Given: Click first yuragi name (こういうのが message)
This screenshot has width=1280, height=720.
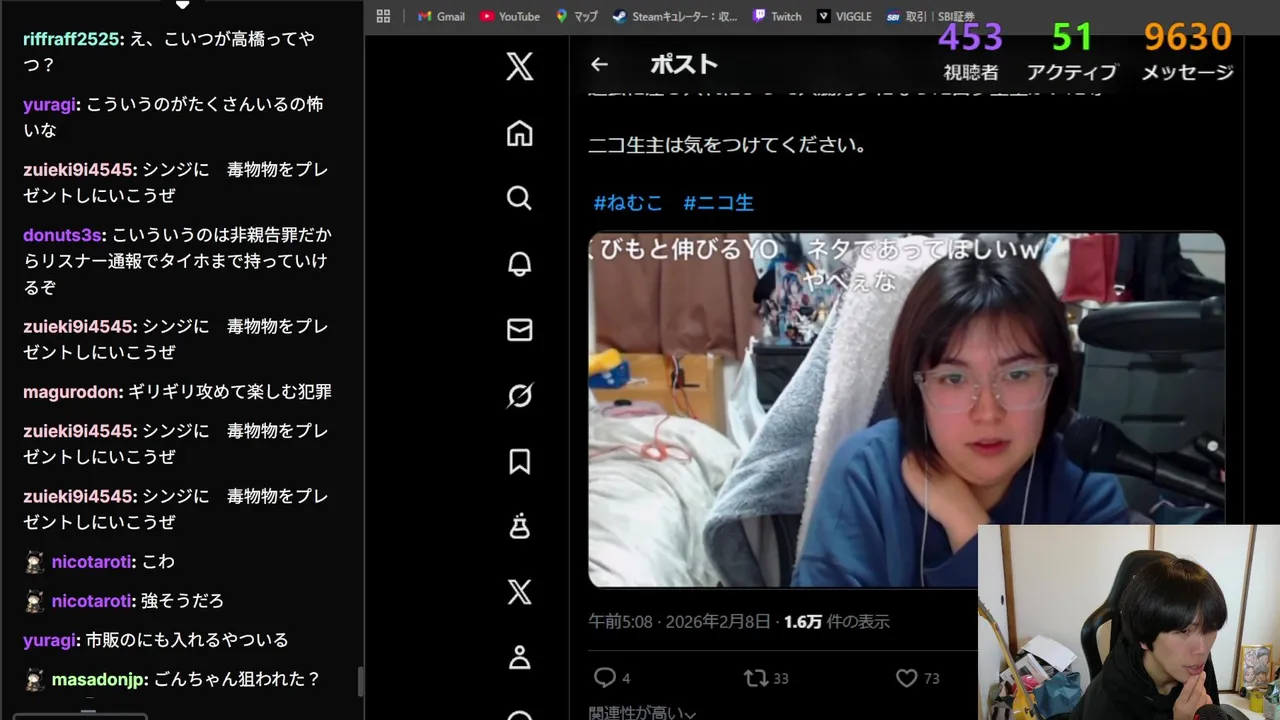Looking at the screenshot, I should [51, 104].
